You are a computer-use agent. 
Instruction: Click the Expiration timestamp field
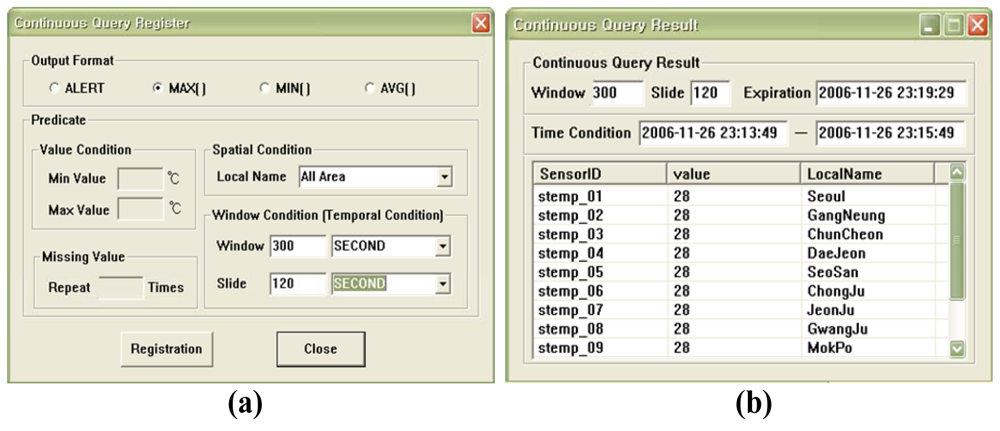890,93
